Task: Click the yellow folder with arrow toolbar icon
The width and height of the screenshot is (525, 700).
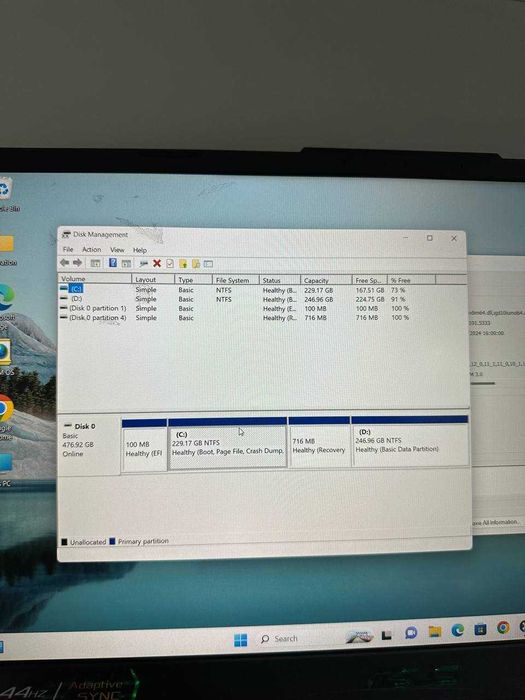Action: tap(183, 263)
